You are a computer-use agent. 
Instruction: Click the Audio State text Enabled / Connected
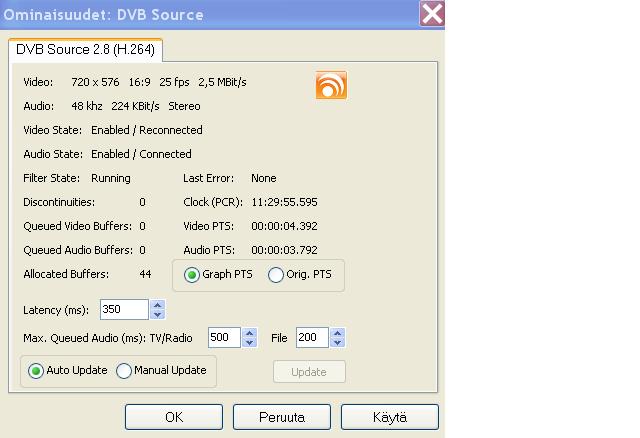[x=141, y=154]
